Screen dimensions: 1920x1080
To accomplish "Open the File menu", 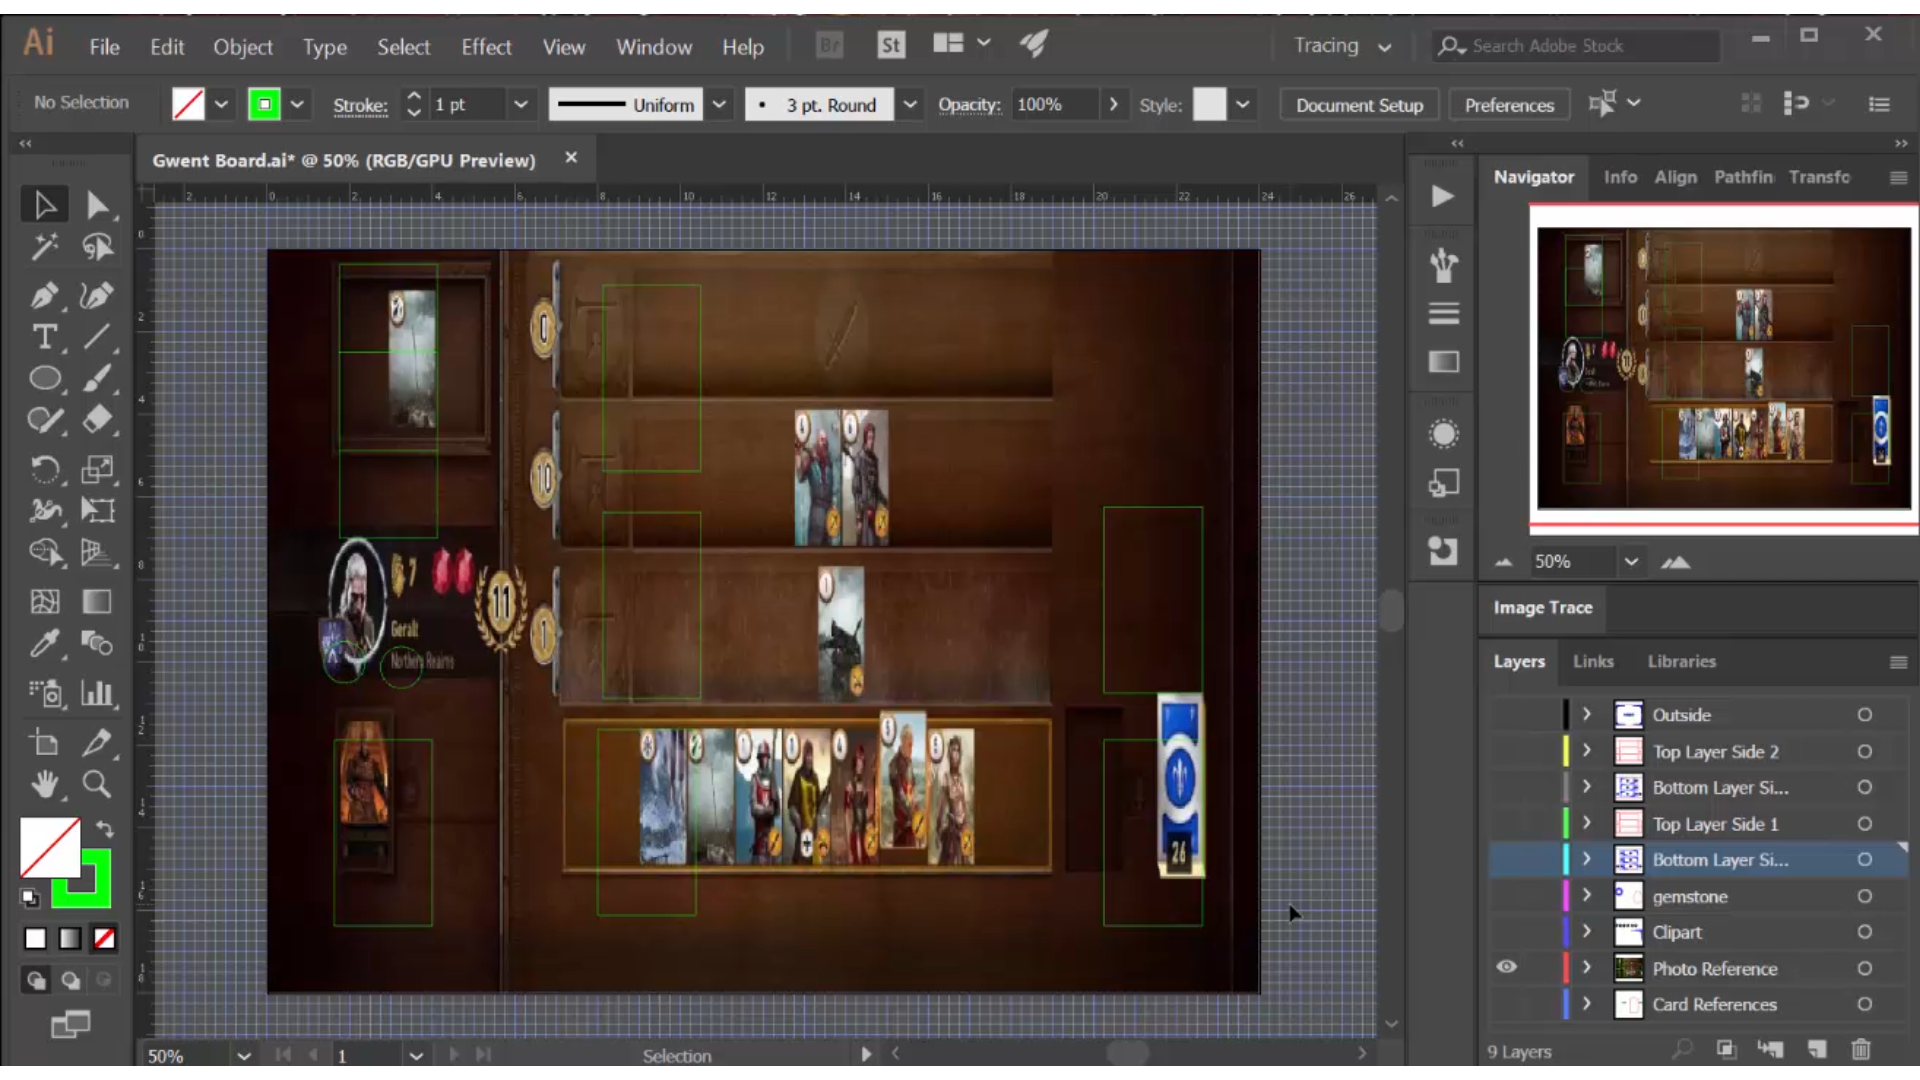I will pos(104,47).
